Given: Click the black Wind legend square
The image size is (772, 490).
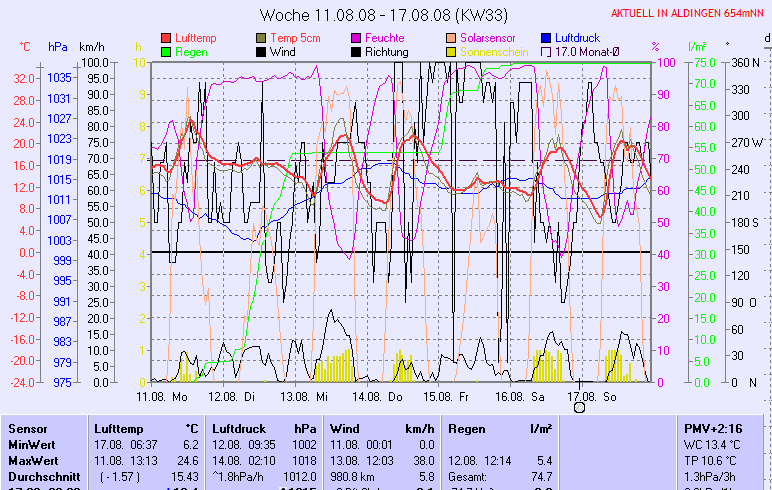Looking at the screenshot, I should (261, 51).
